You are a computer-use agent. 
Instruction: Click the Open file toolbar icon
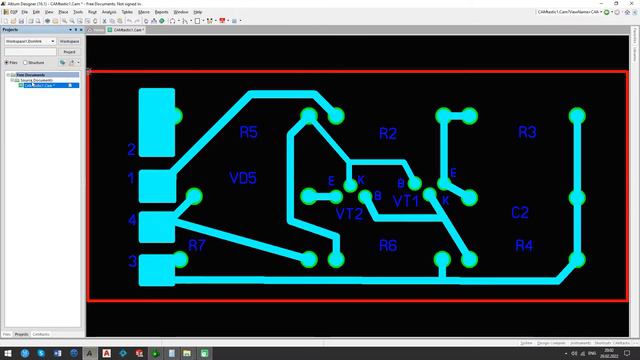pos(13,21)
